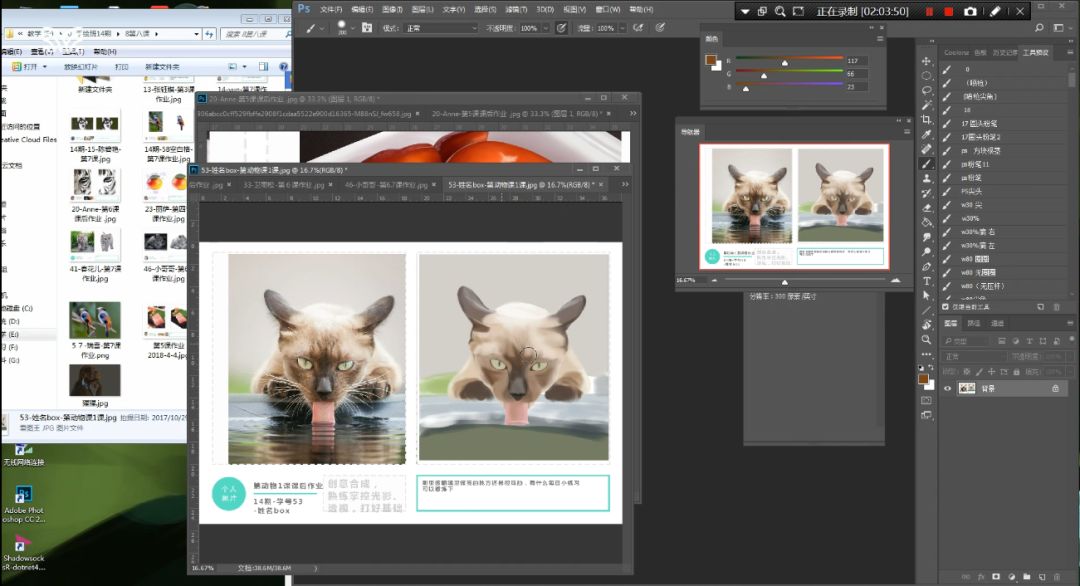Select the Zoom tool in toolbar
The height and width of the screenshot is (586, 1080).
[927, 339]
